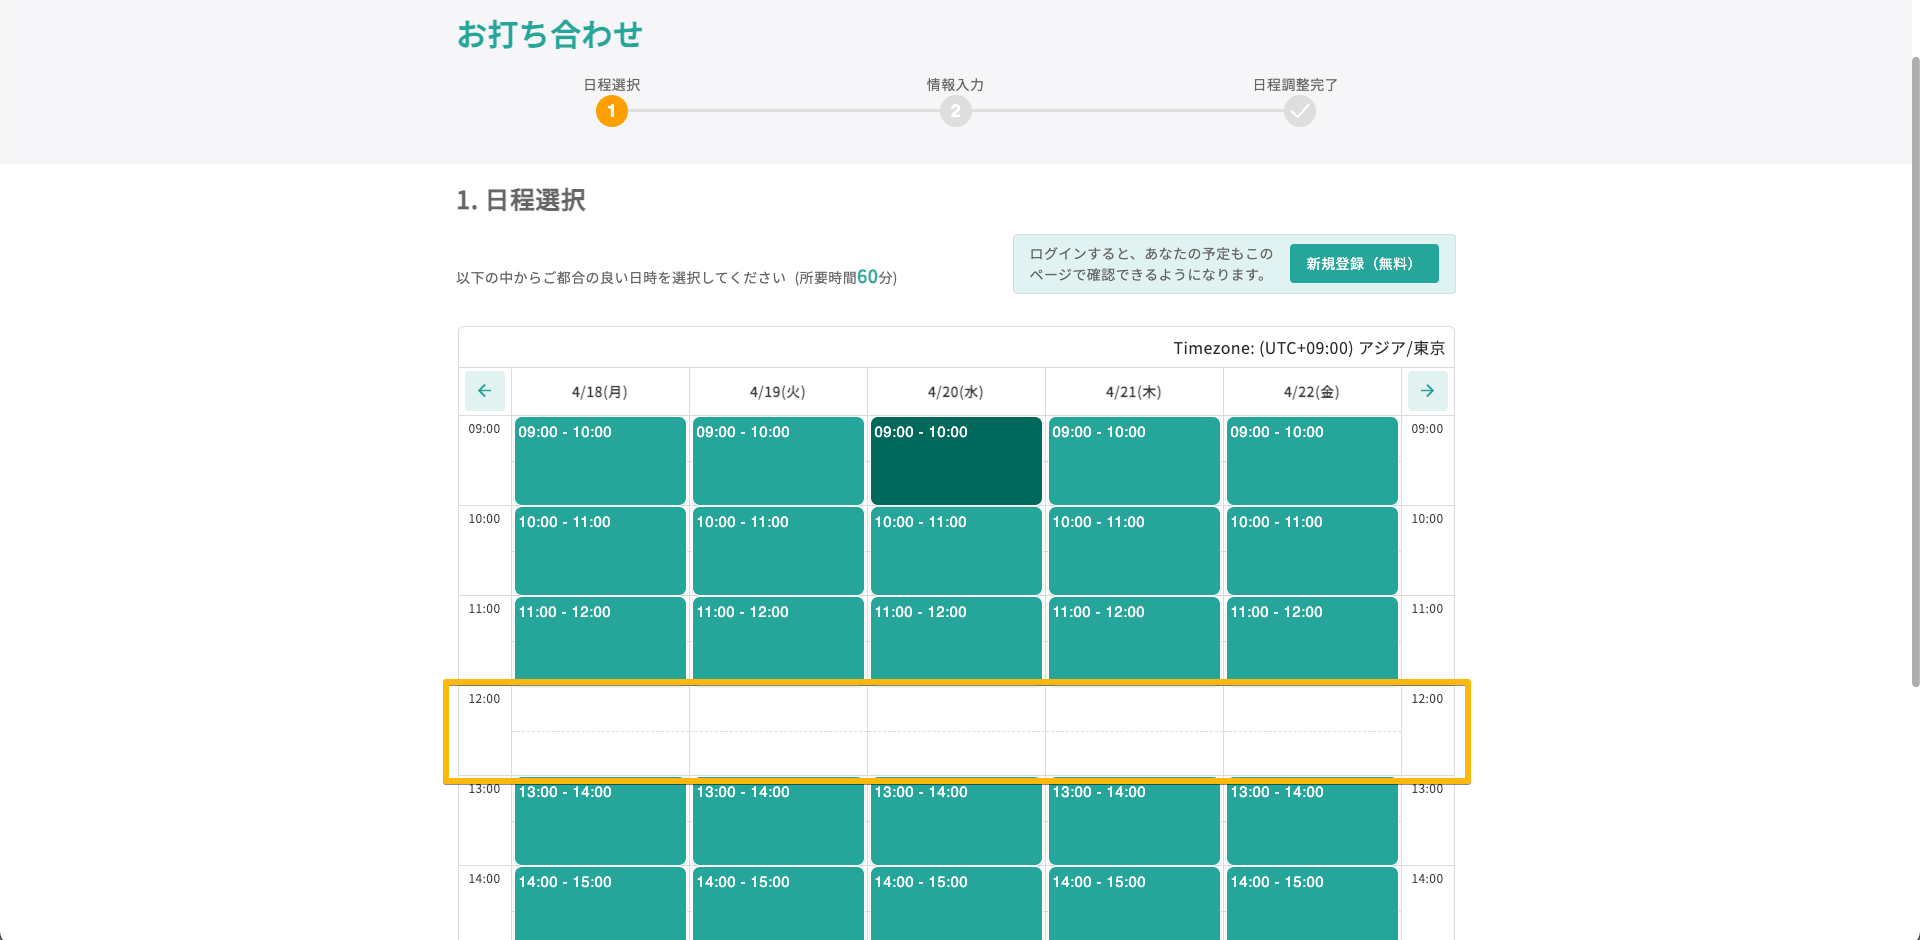Image resolution: width=1920 pixels, height=940 pixels.
Task: Choose 4/19 10:00 - 11:00 slot
Action: (x=778, y=551)
